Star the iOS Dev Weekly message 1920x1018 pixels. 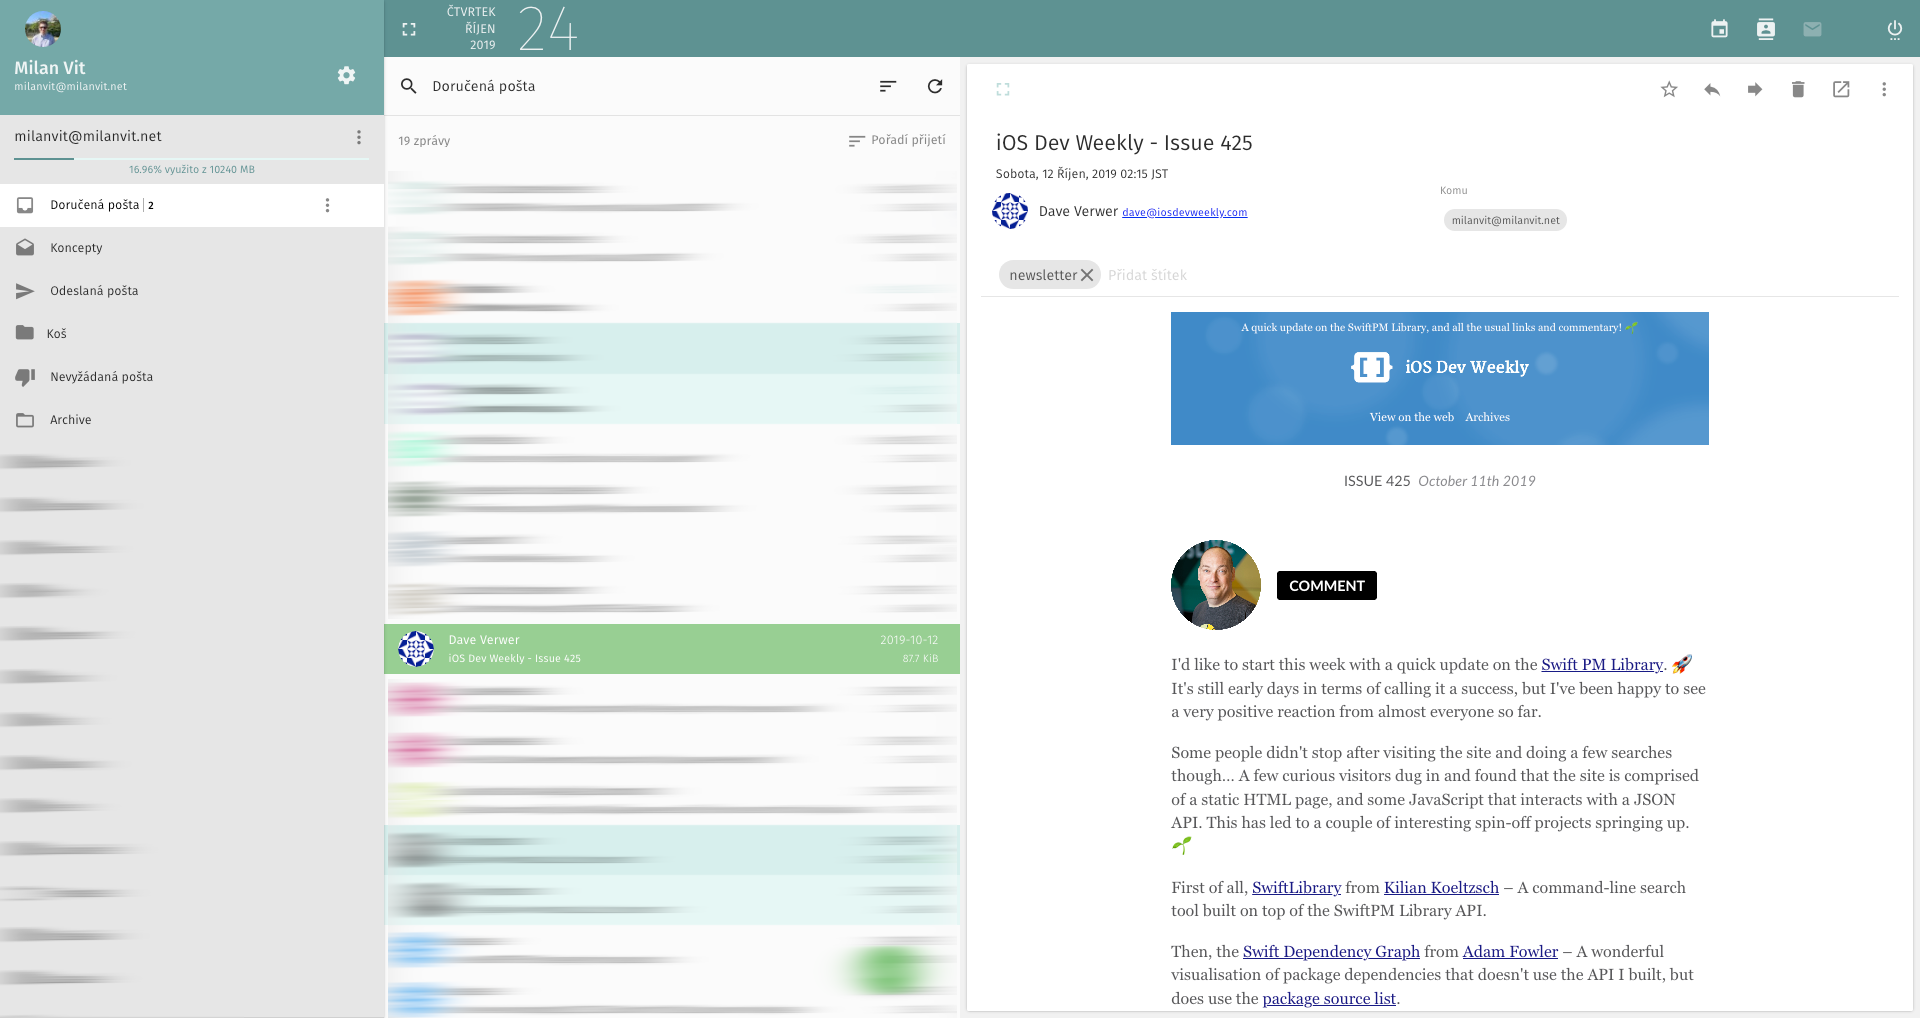pyautogui.click(x=1669, y=89)
